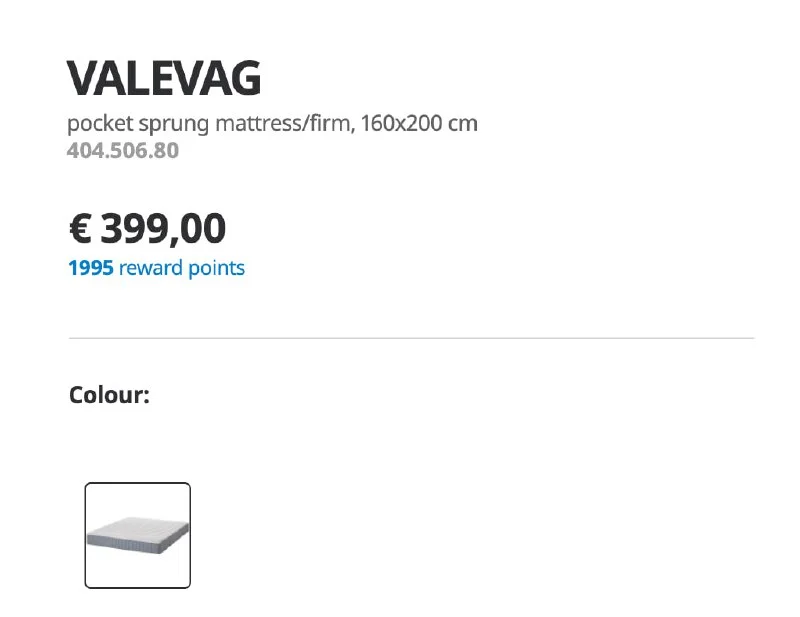Click the horizontal divider line below price
Viewport: 800px width, 617px height.
(x=411, y=339)
